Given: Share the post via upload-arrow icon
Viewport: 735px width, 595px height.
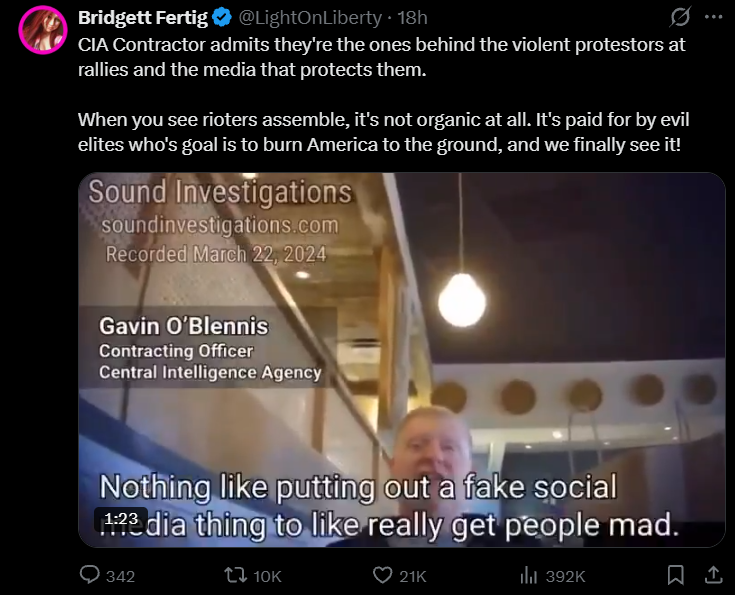Looking at the screenshot, I should [x=713, y=575].
